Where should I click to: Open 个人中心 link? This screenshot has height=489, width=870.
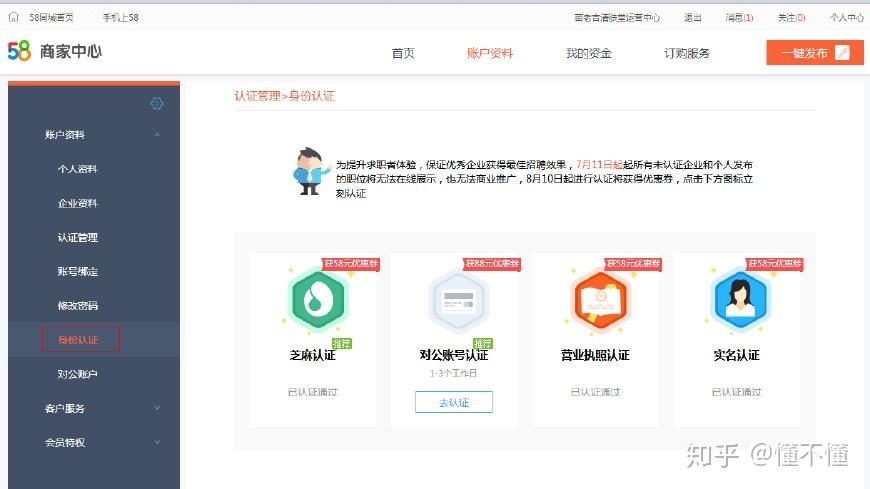tap(847, 18)
